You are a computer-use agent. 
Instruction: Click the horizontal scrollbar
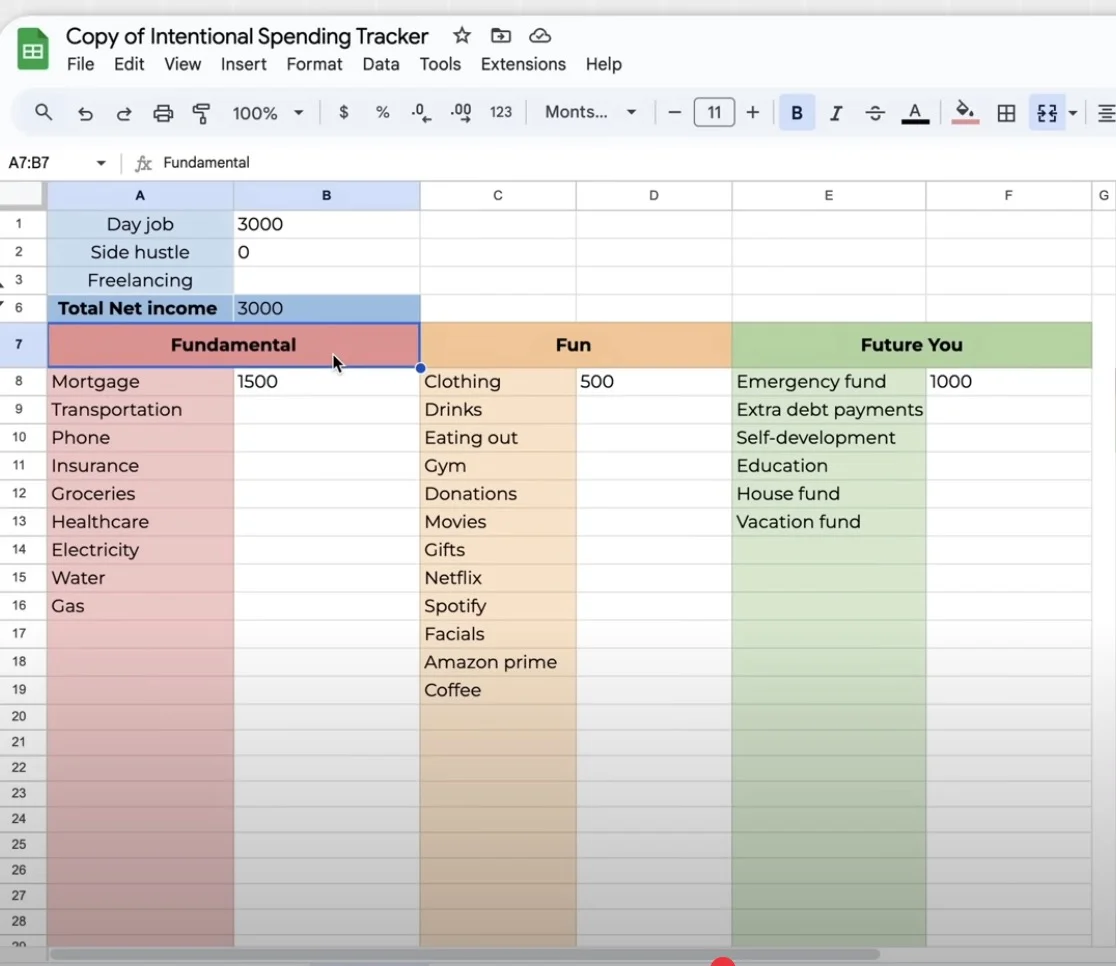[x=465, y=954]
